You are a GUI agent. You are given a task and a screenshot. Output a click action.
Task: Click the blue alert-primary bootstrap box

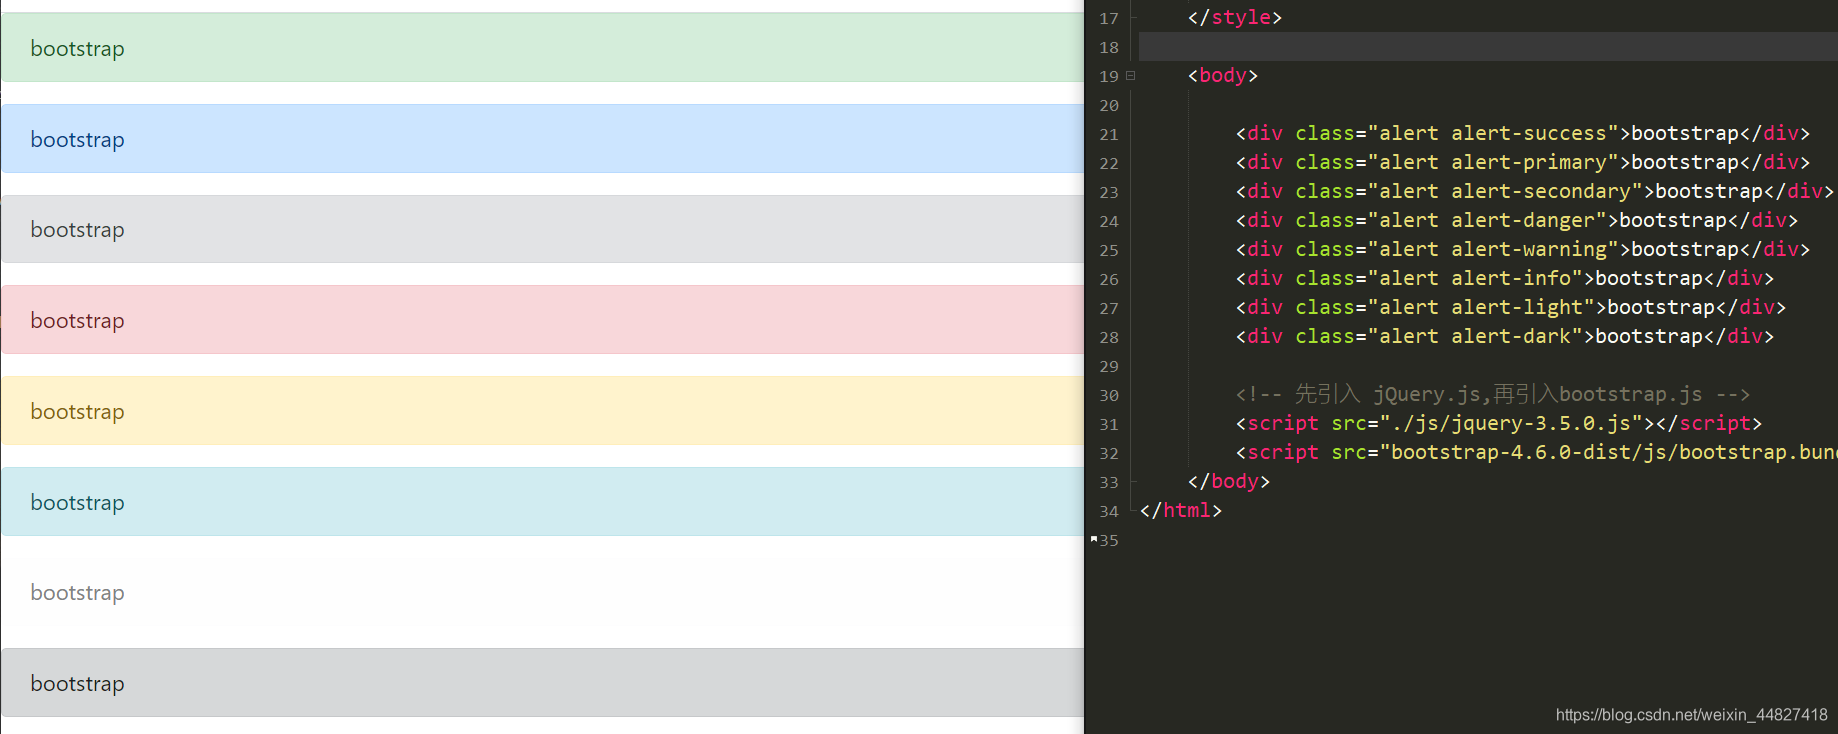[542, 138]
